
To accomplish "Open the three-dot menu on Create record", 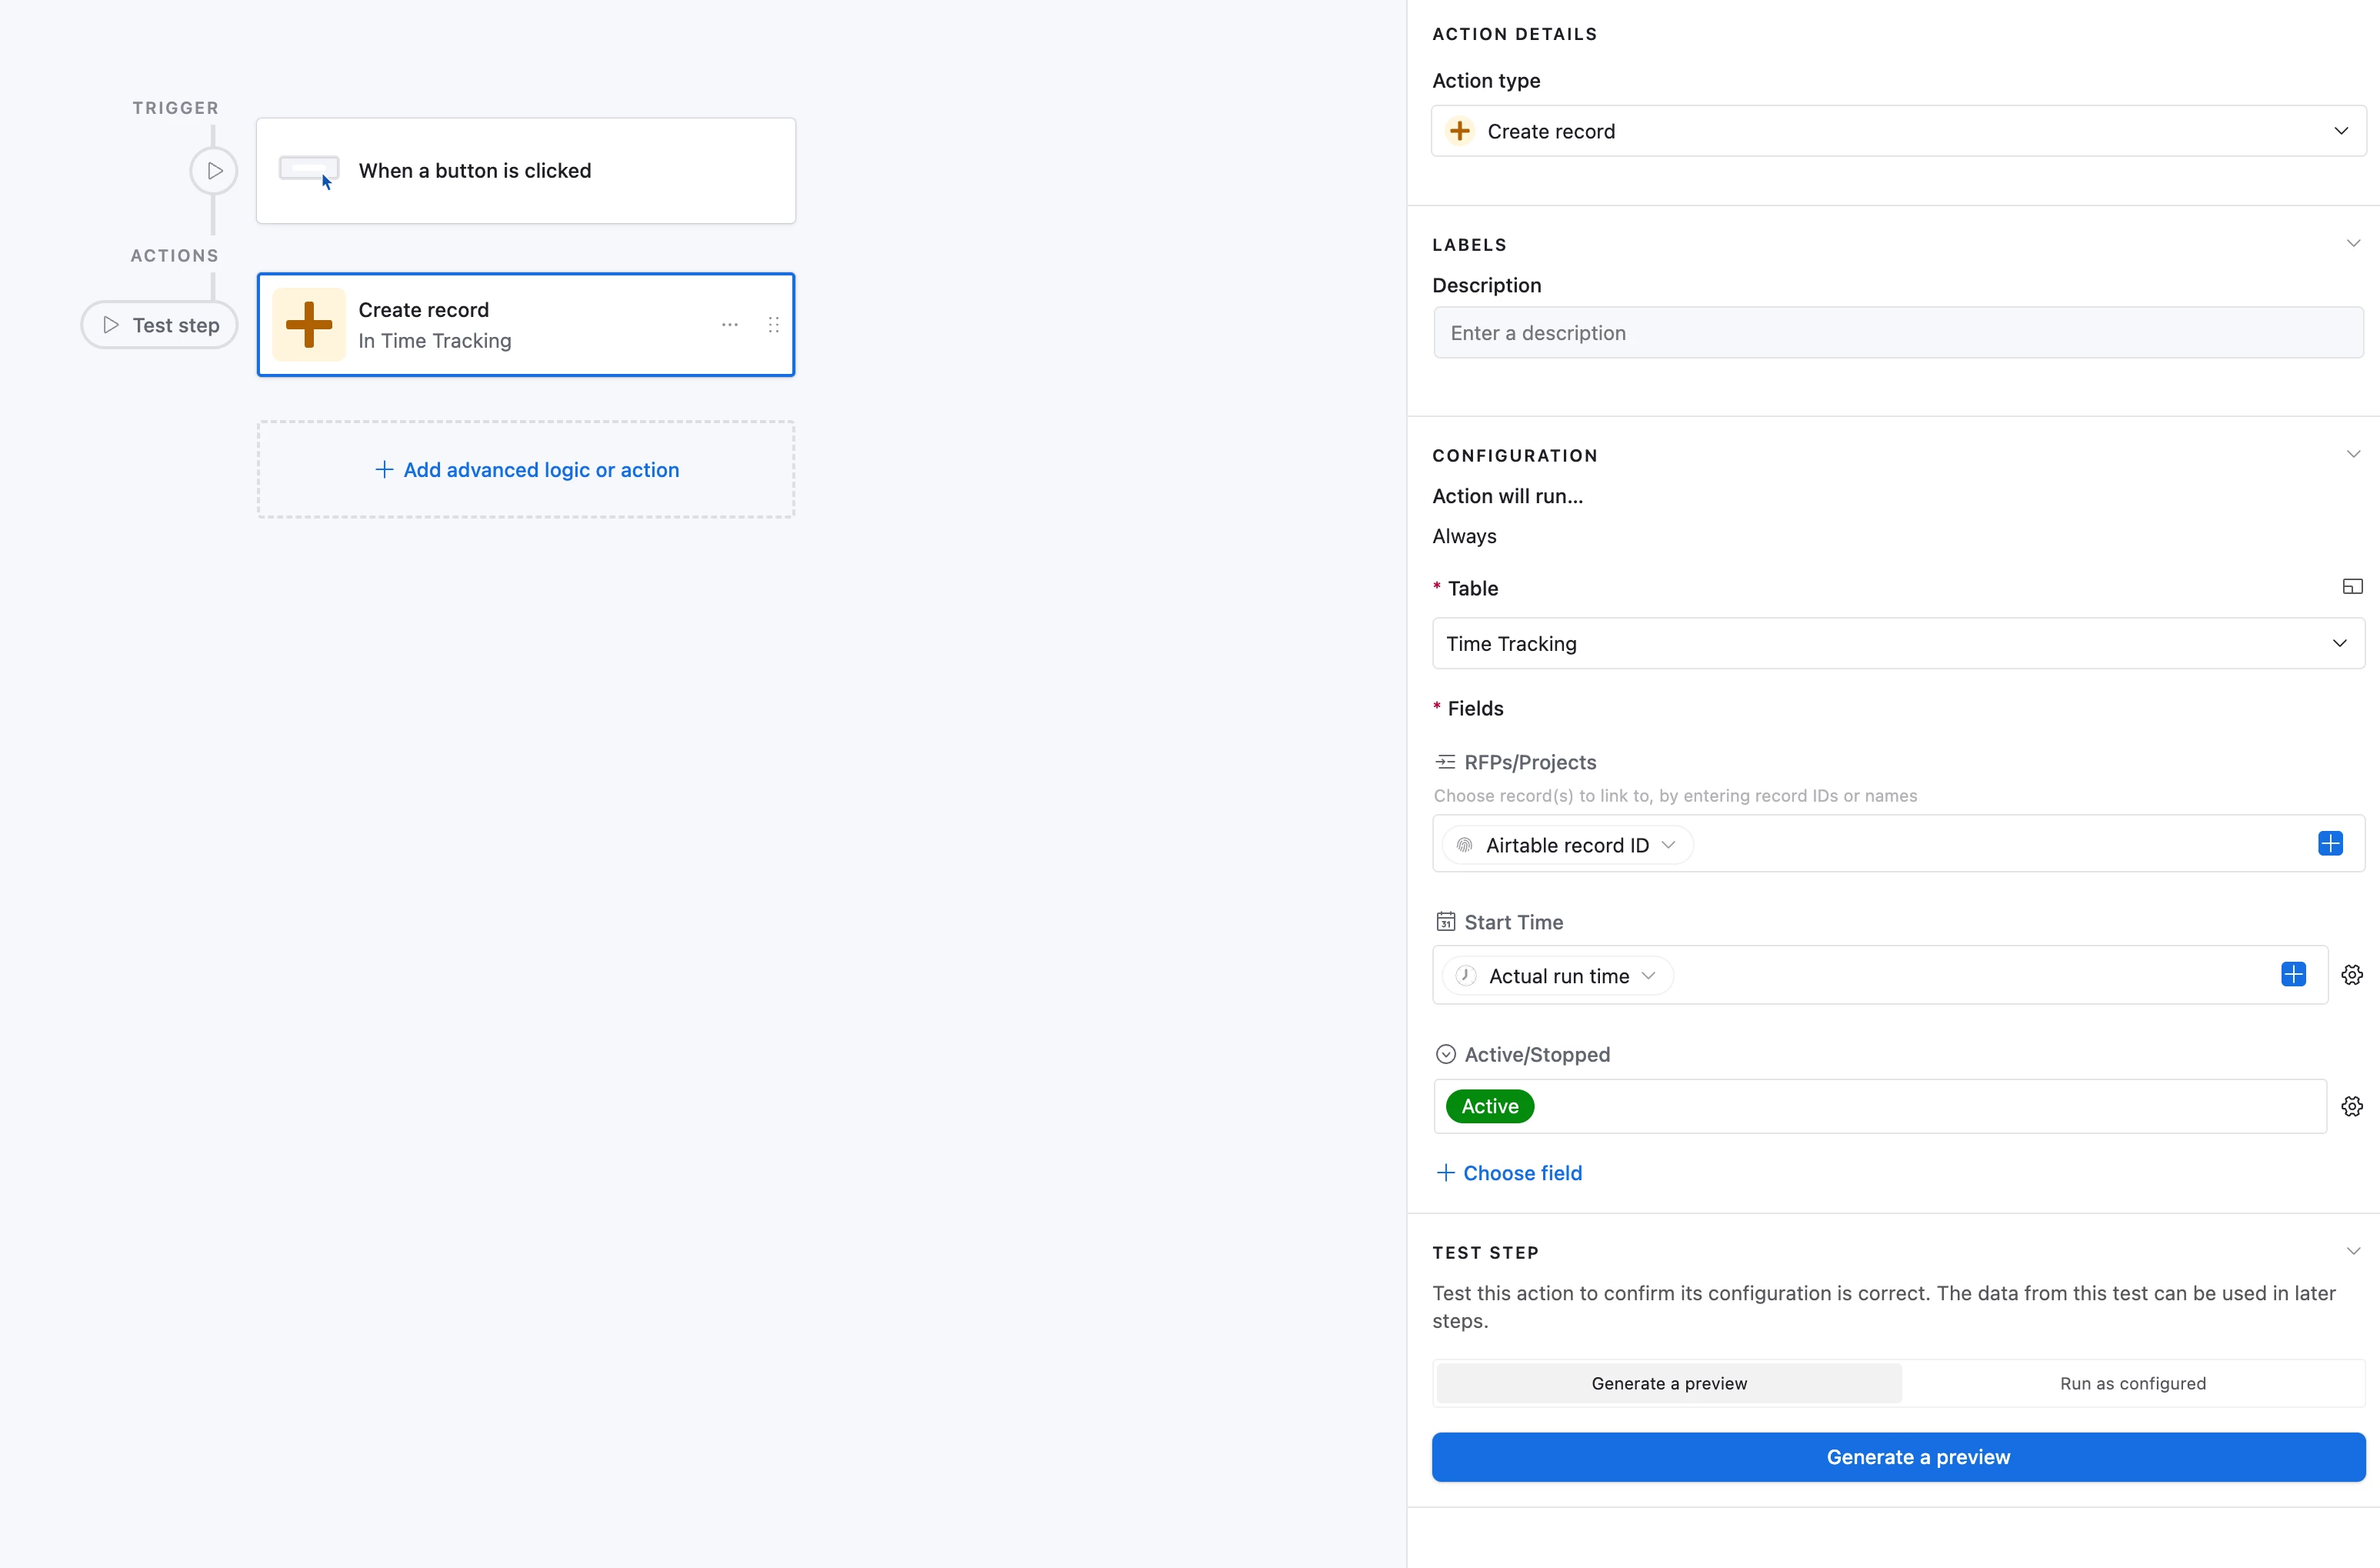I will tap(730, 325).
